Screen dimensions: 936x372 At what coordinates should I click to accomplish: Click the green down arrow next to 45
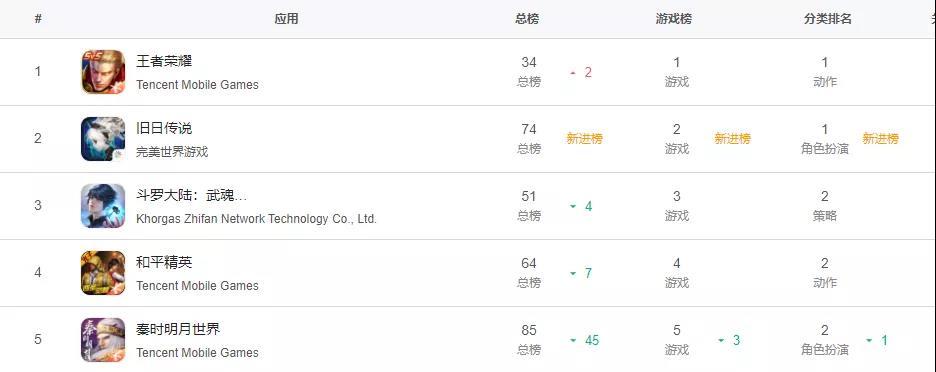pos(573,340)
